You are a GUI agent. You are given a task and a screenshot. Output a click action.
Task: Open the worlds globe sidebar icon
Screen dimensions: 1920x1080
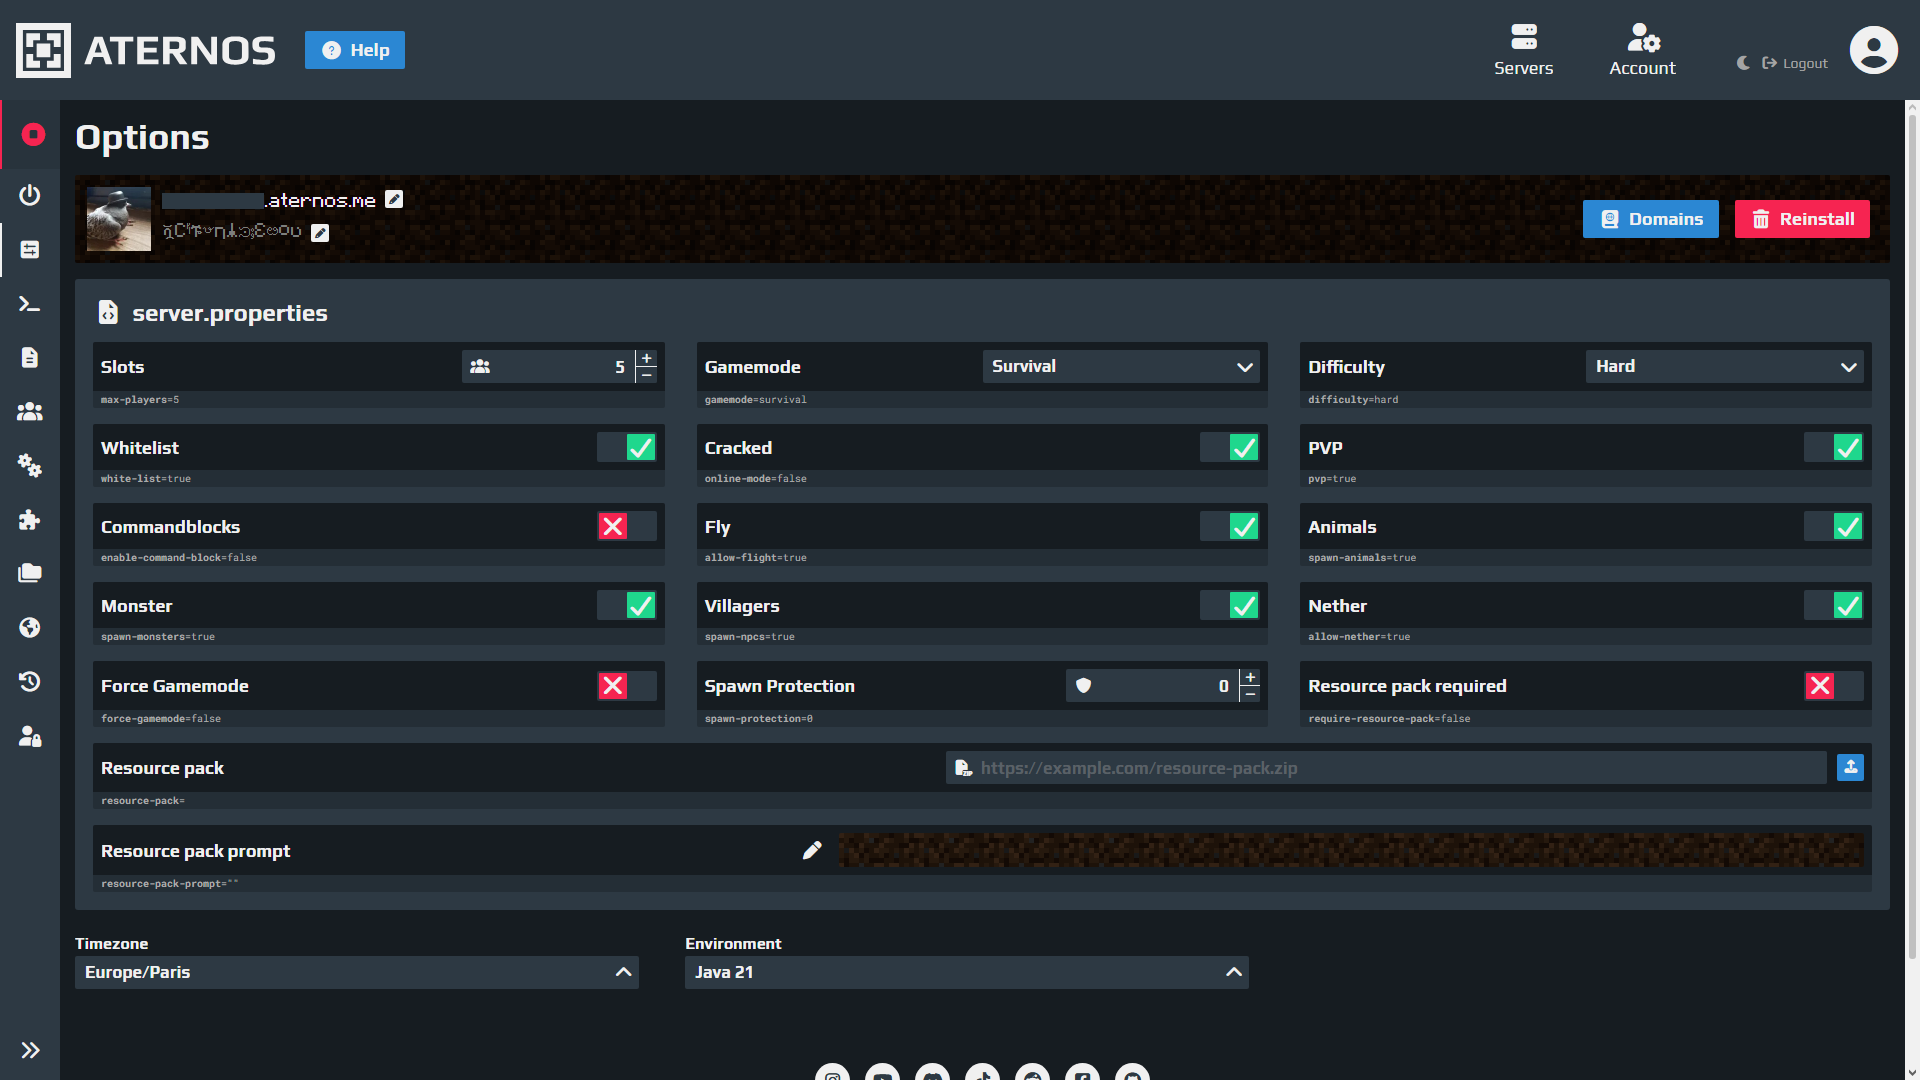click(30, 627)
